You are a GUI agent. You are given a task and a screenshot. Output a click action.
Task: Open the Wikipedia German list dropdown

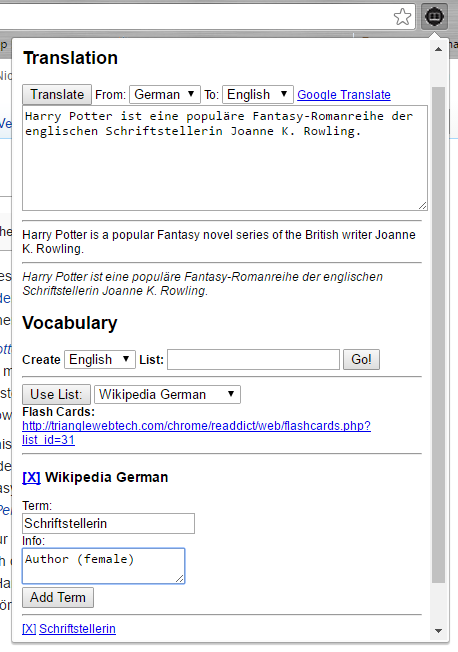(x=167, y=394)
